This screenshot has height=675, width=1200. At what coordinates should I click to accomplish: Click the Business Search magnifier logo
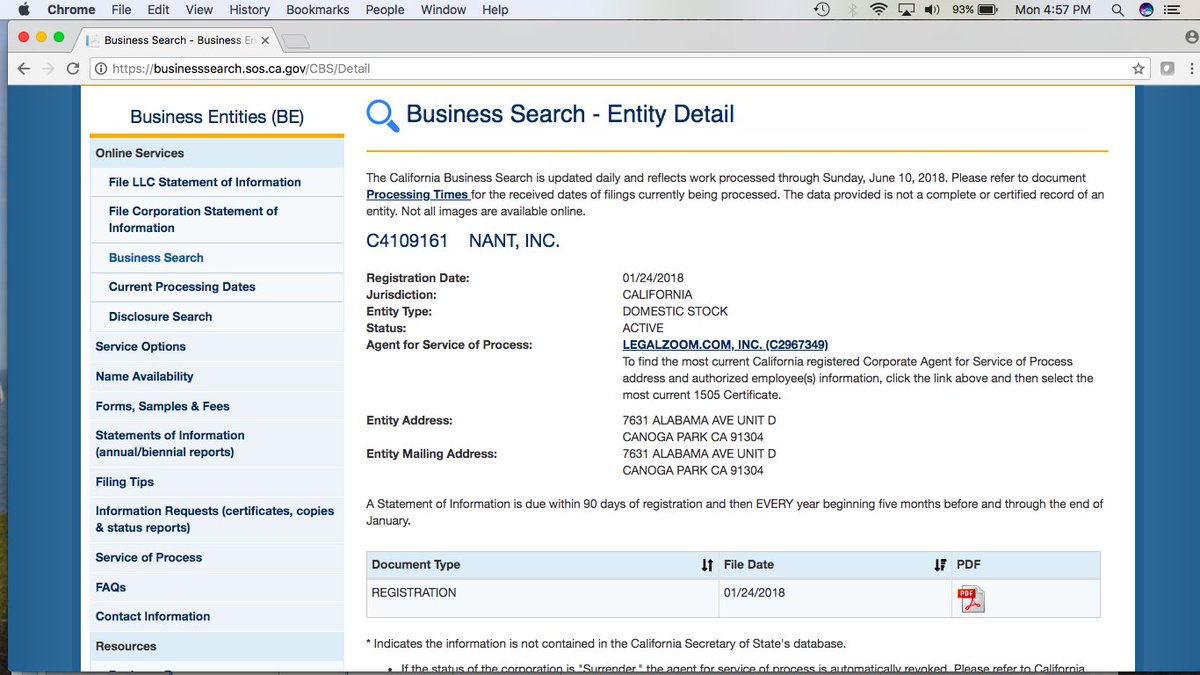click(x=383, y=116)
